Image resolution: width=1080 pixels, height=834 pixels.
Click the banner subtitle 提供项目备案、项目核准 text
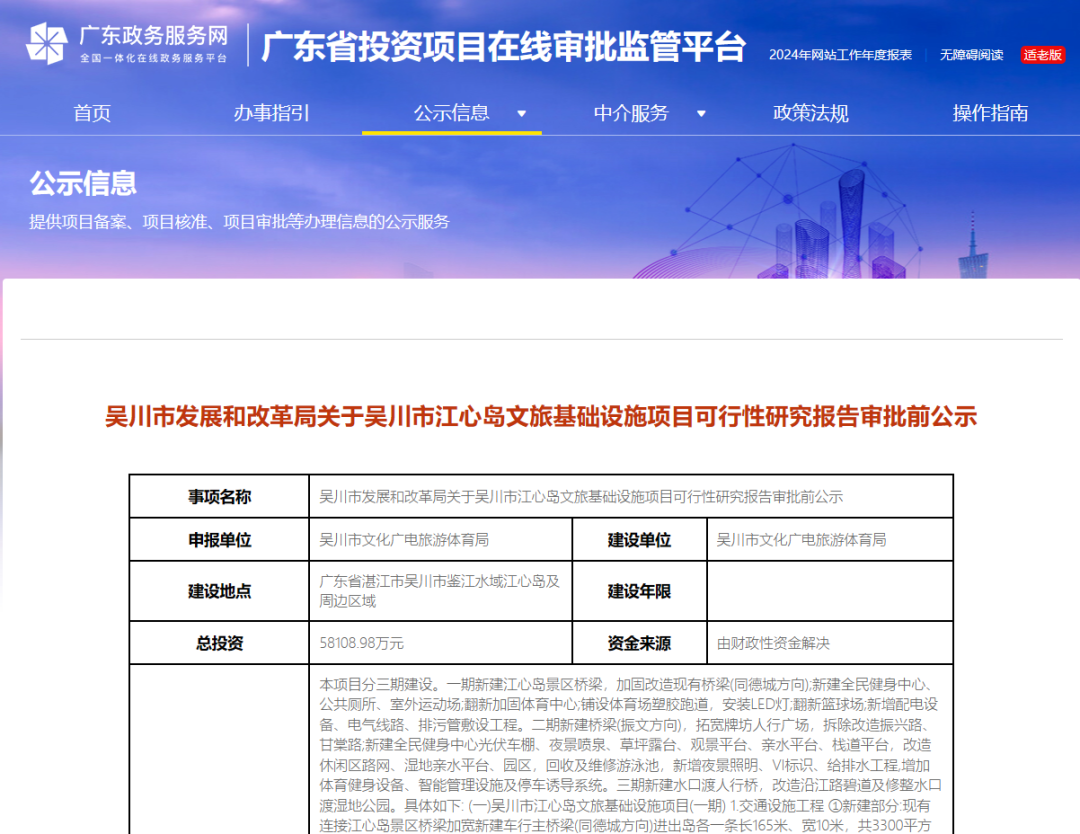pyautogui.click(x=239, y=222)
